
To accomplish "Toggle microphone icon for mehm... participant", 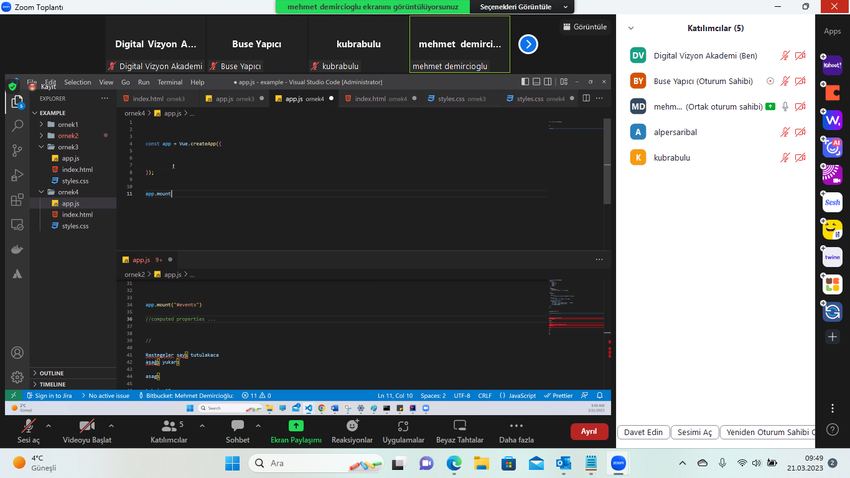I will tap(785, 107).
